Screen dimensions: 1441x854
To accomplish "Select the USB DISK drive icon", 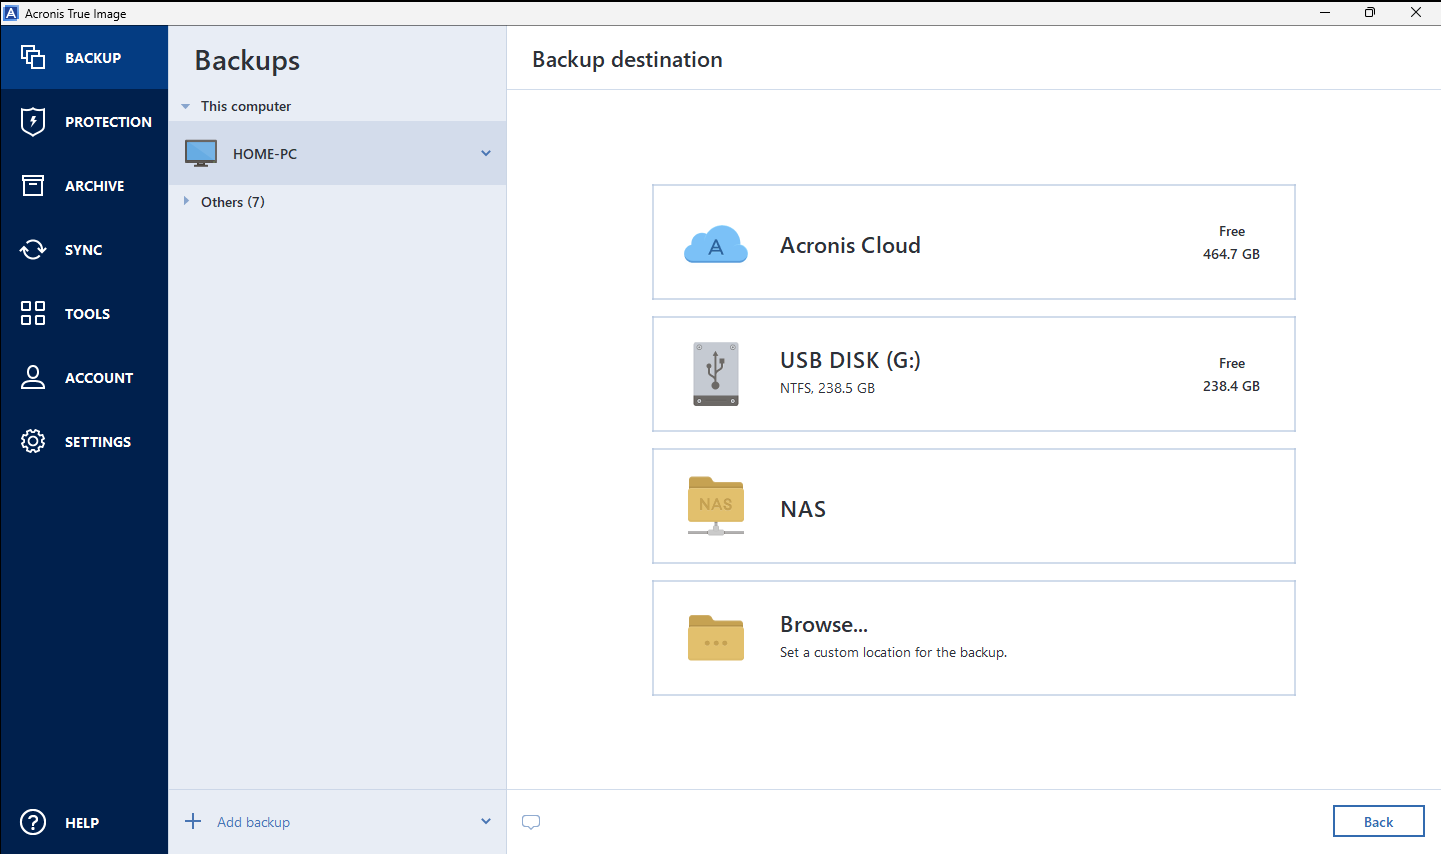I will tap(715, 374).
